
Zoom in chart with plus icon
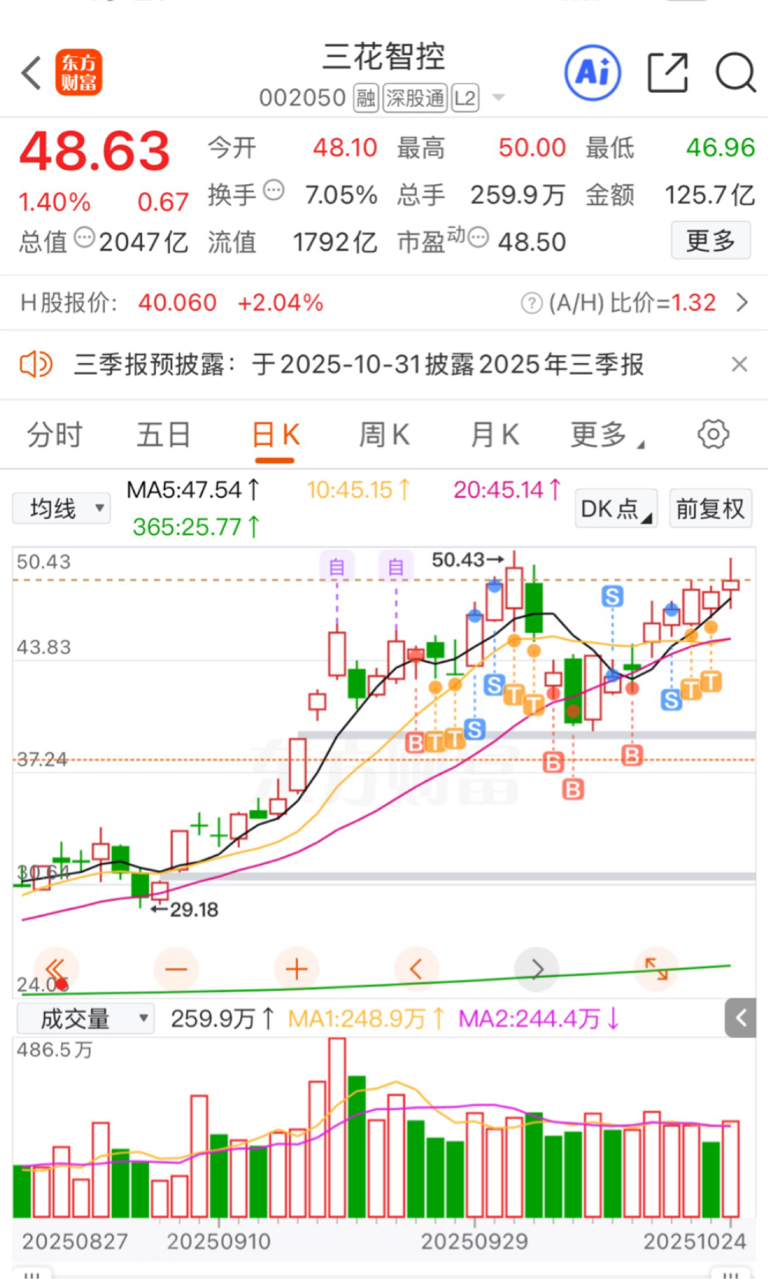297,968
